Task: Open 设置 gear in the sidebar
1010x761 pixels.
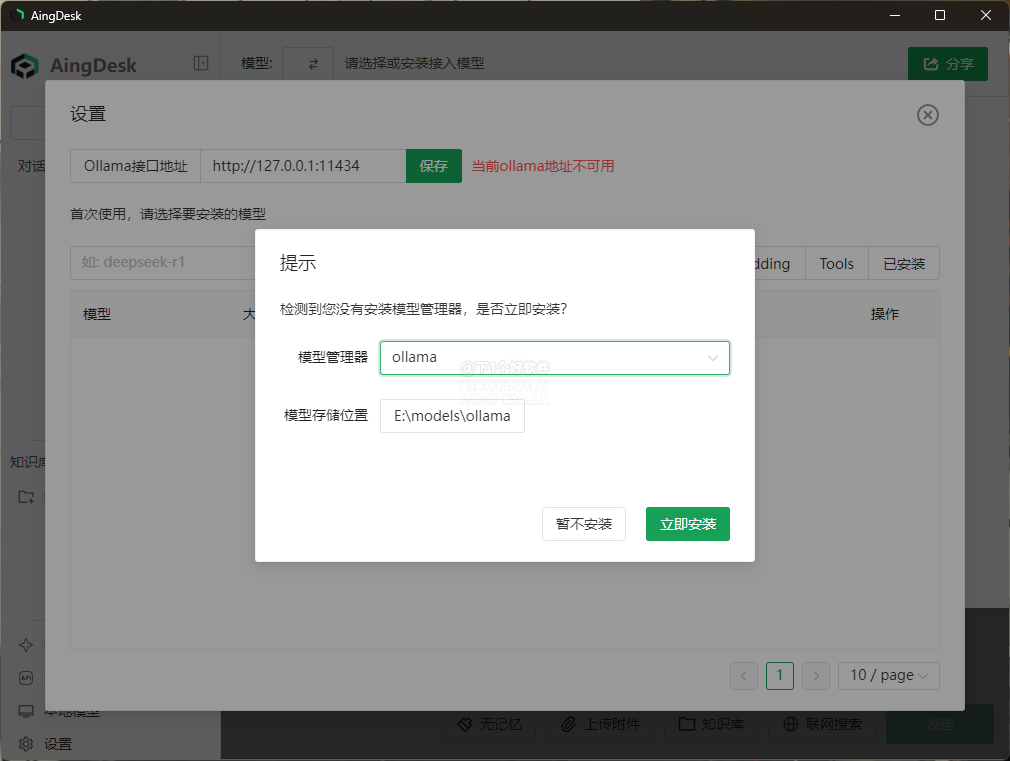Action: [x=27, y=744]
